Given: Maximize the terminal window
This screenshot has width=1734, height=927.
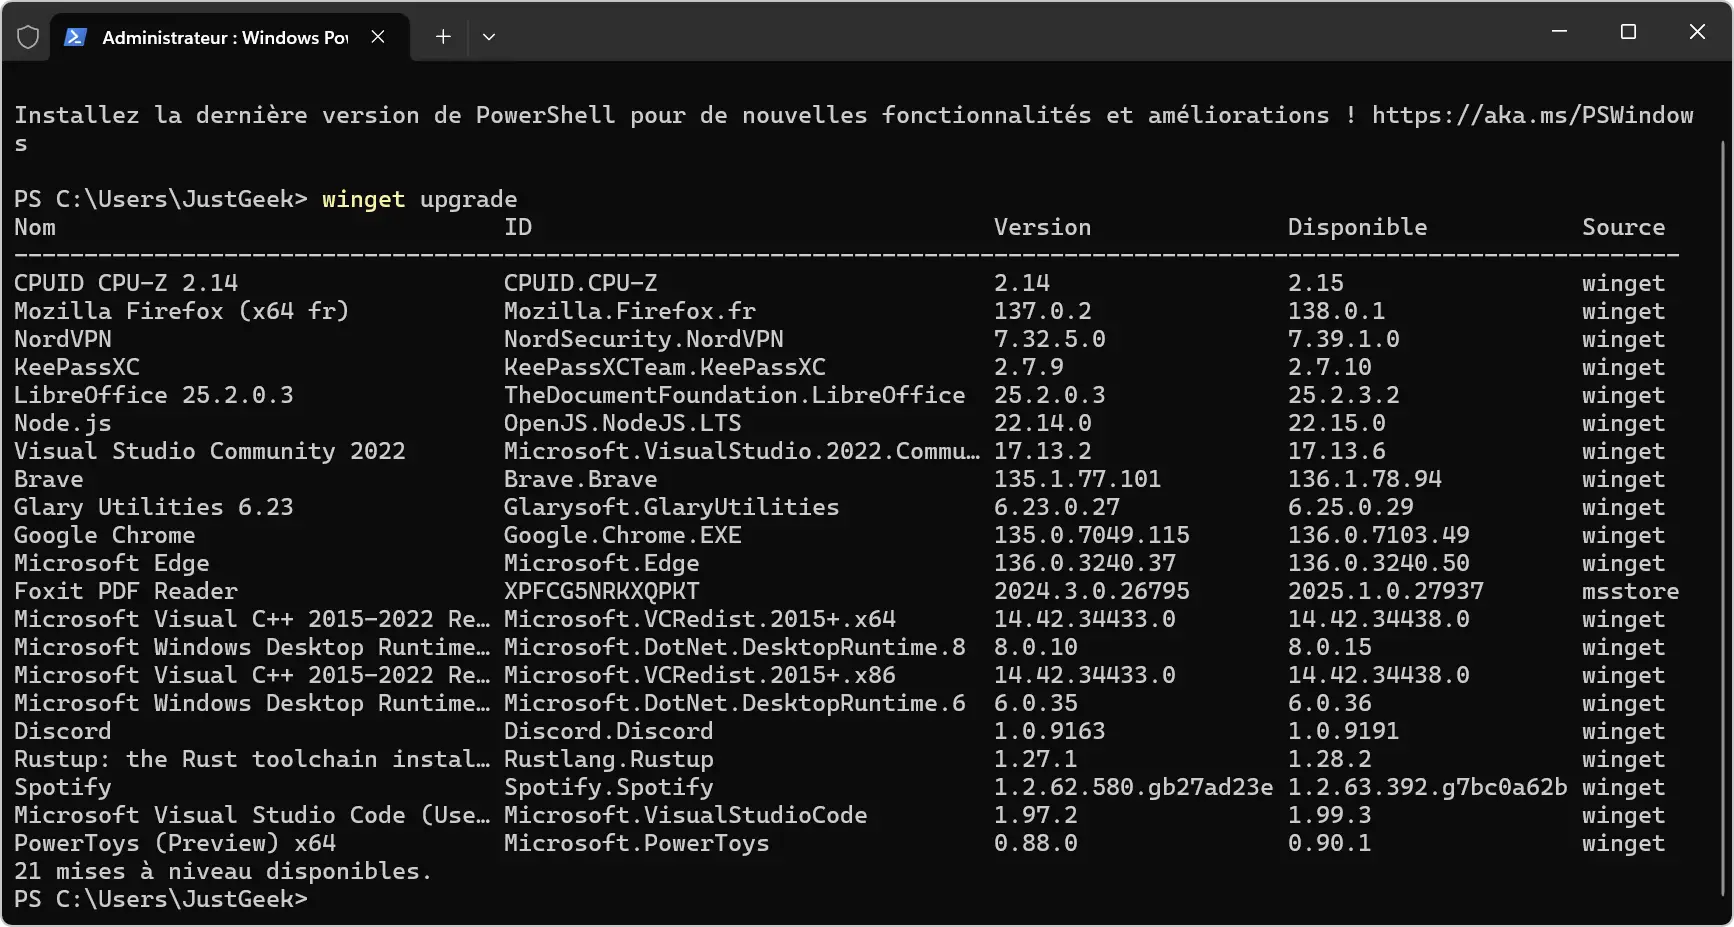Looking at the screenshot, I should click(1628, 32).
